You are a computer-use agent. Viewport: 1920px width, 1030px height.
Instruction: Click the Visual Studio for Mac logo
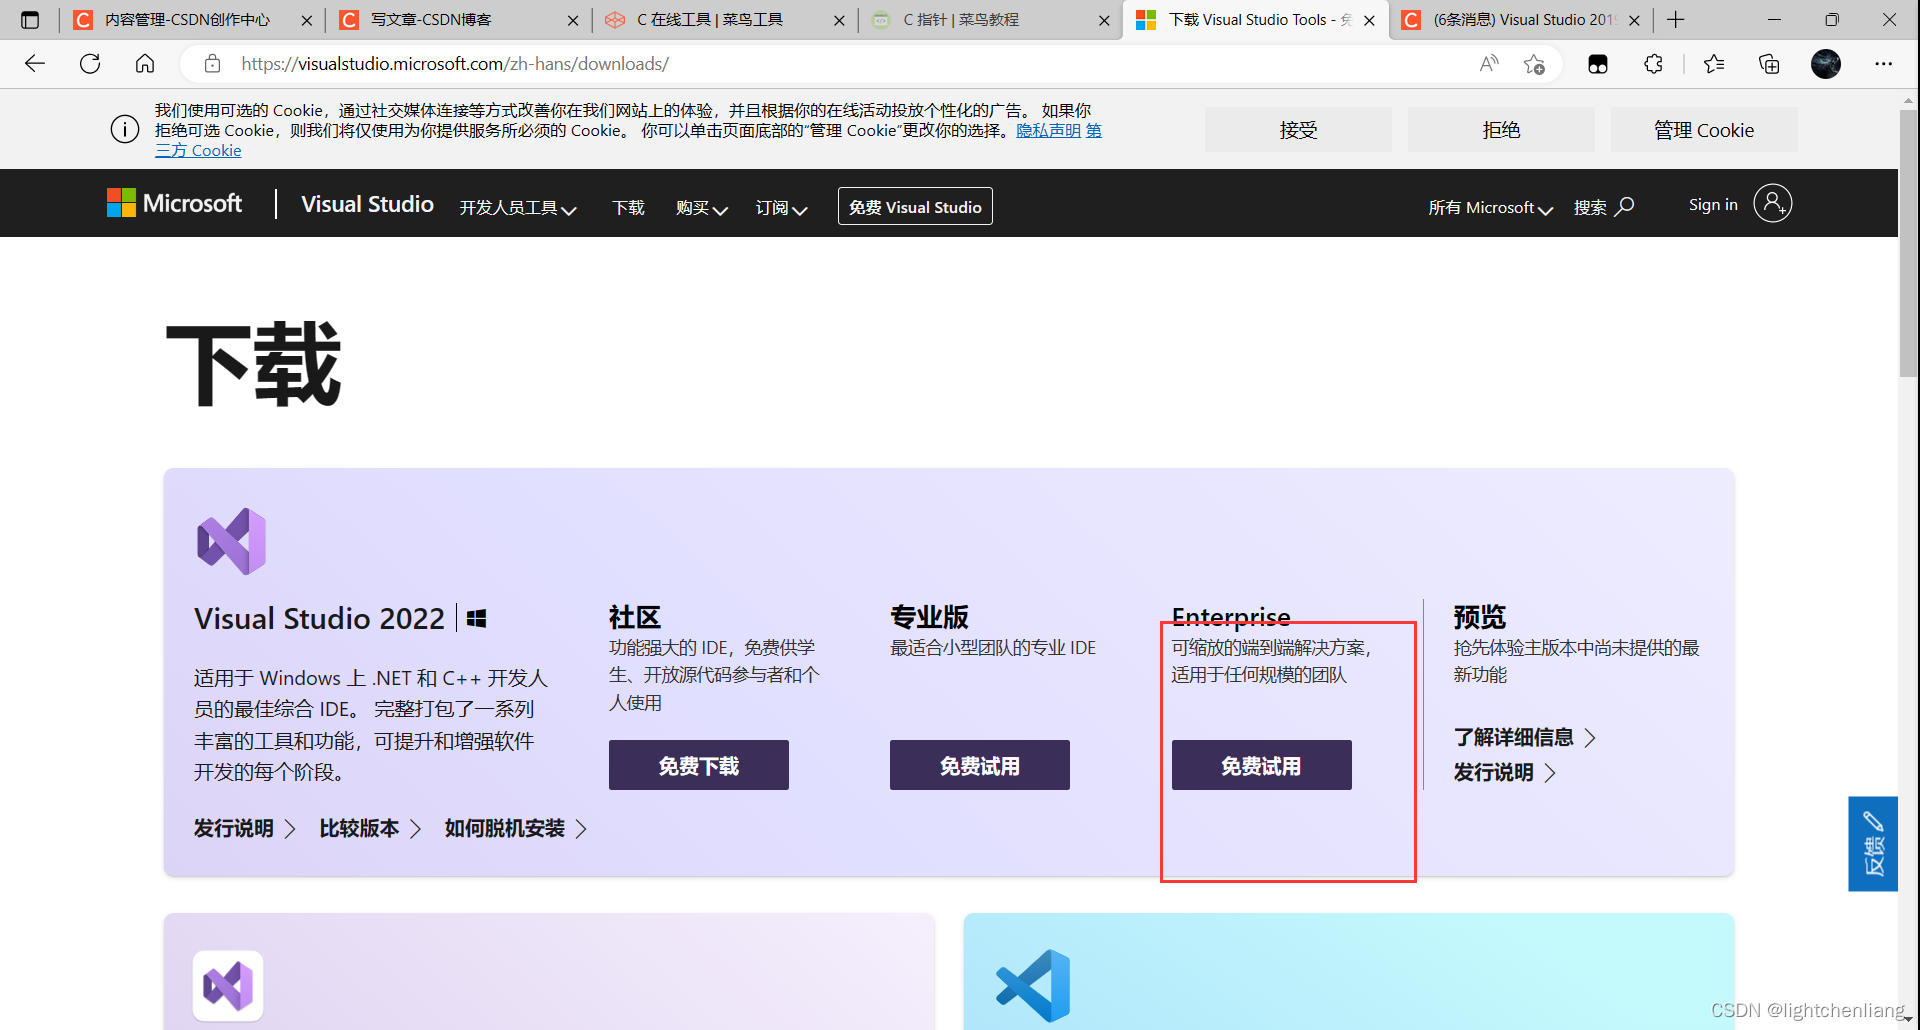point(228,986)
